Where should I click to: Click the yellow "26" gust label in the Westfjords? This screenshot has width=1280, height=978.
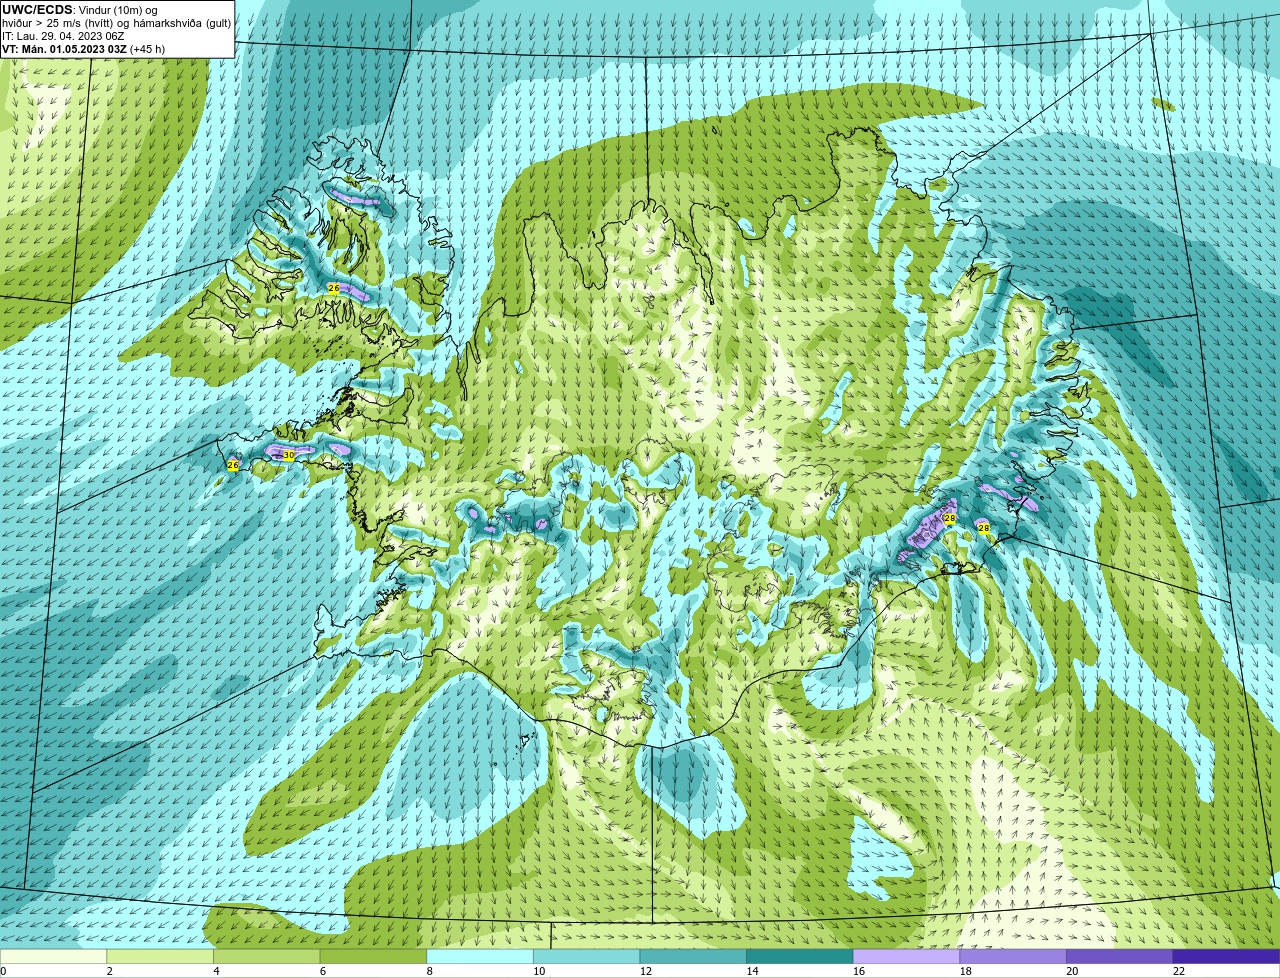(x=334, y=288)
